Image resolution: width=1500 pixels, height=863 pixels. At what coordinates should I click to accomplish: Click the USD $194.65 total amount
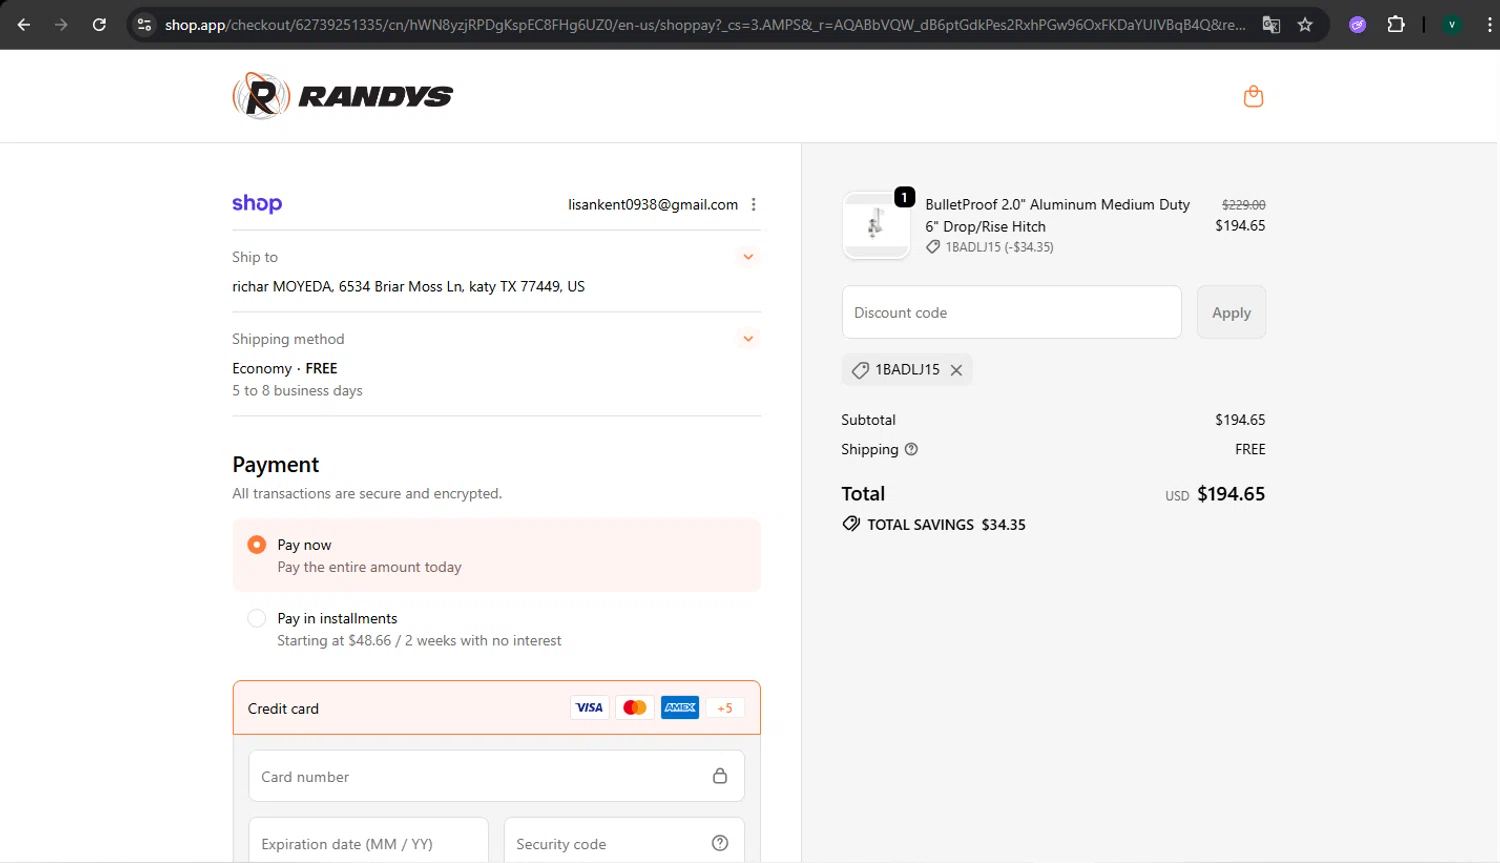[1215, 494]
